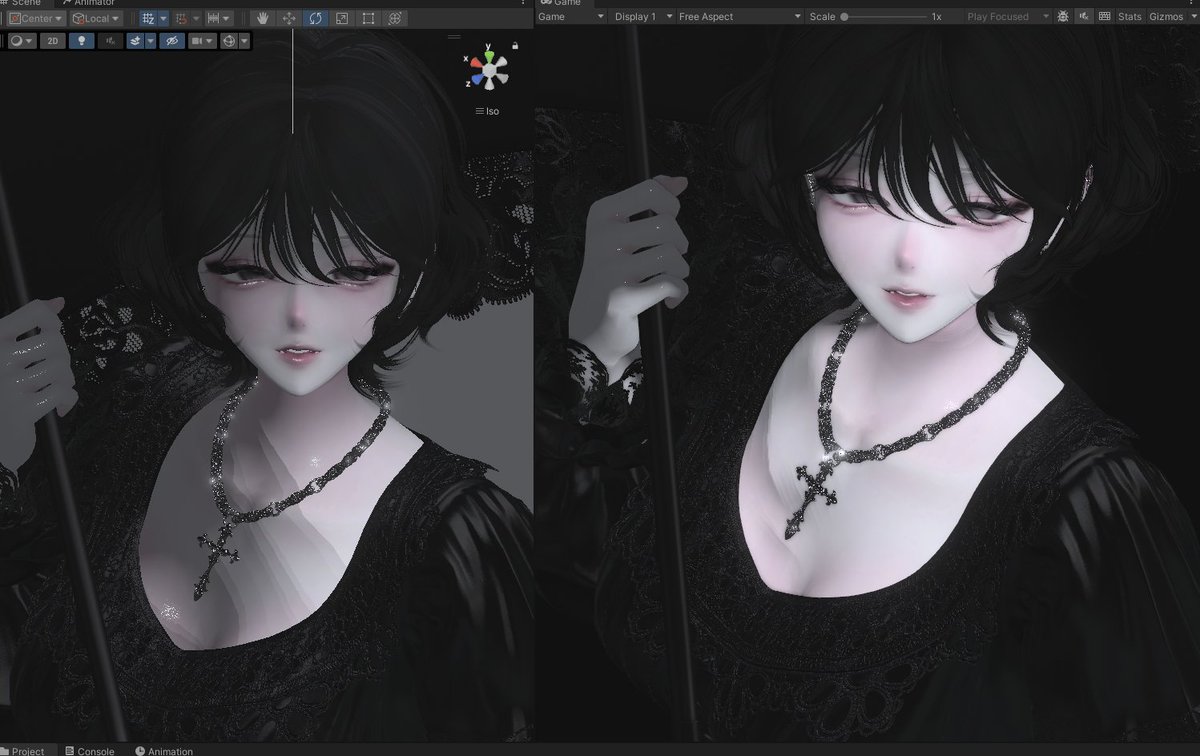Open the Animation tab
Viewport: 1200px width, 756px height.
tap(164, 751)
